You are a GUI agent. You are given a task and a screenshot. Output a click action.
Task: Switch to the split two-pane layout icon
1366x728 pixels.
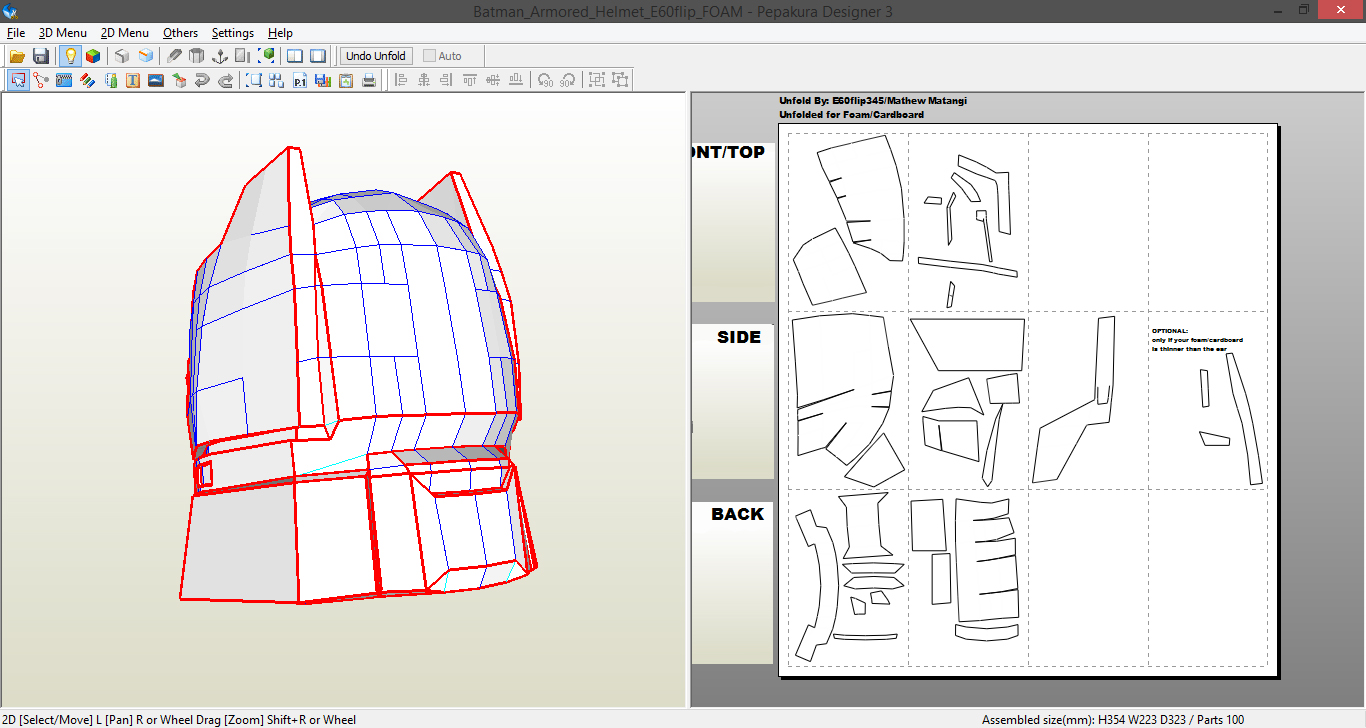pyautogui.click(x=295, y=56)
